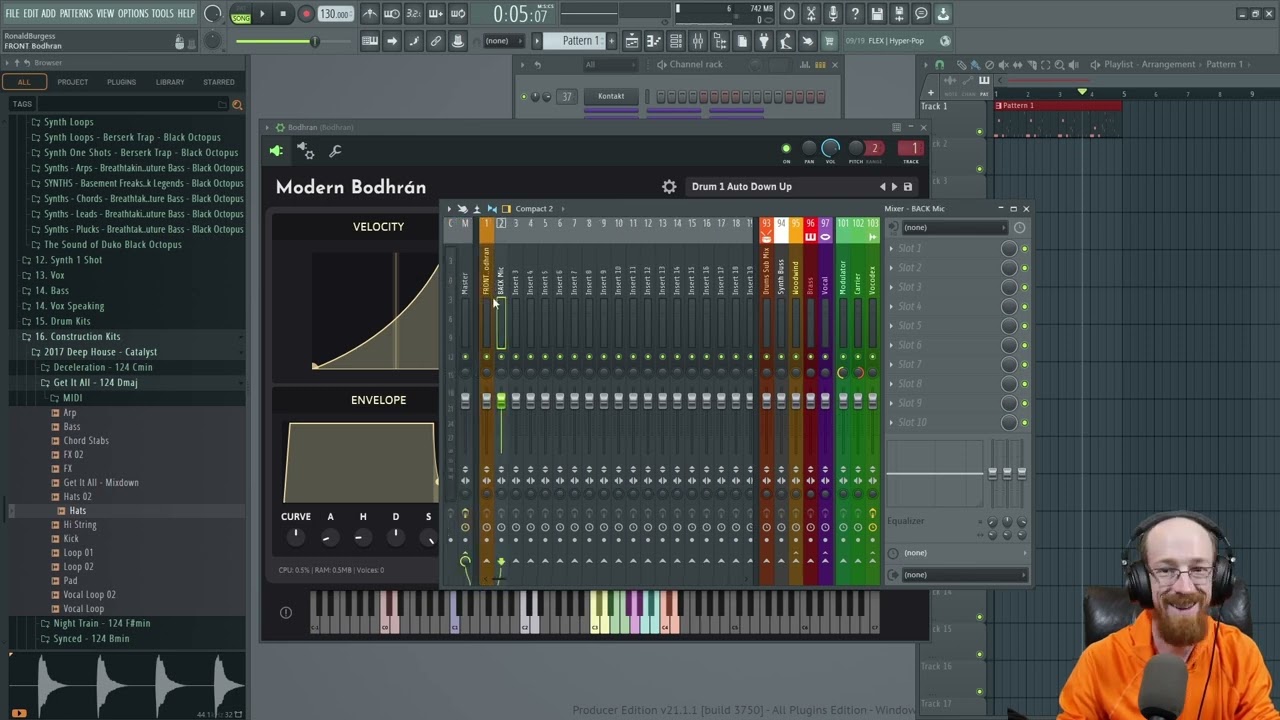
Task: Open the chat/news bubble icon
Action: [921, 14]
